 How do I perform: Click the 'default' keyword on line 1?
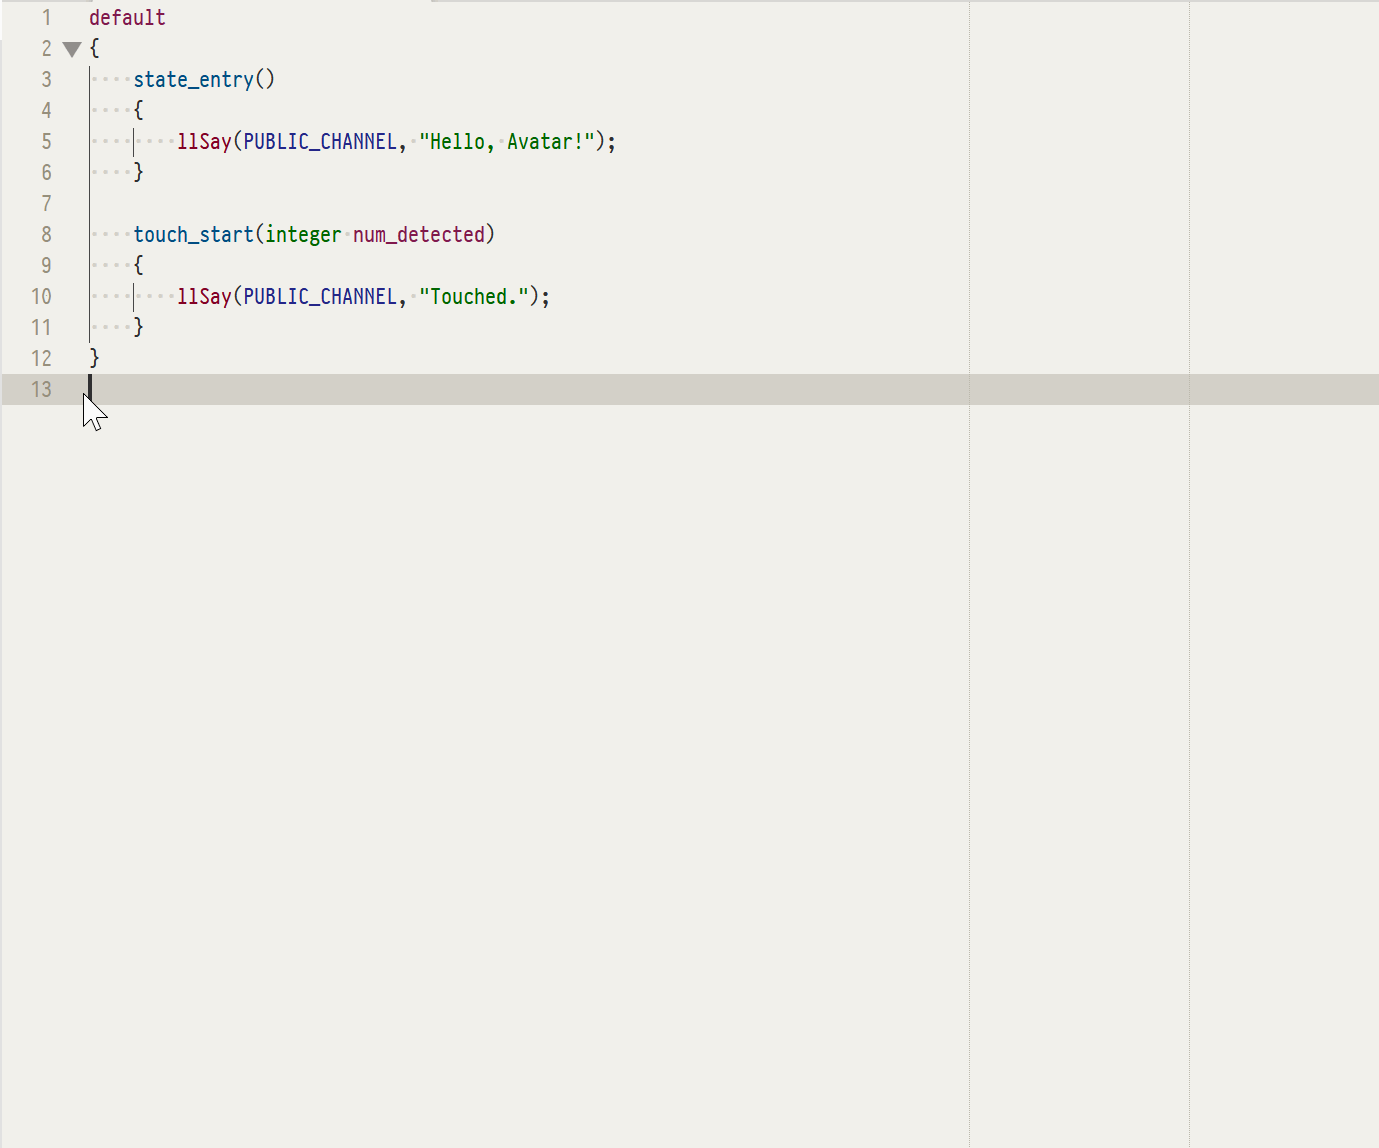[x=127, y=18]
